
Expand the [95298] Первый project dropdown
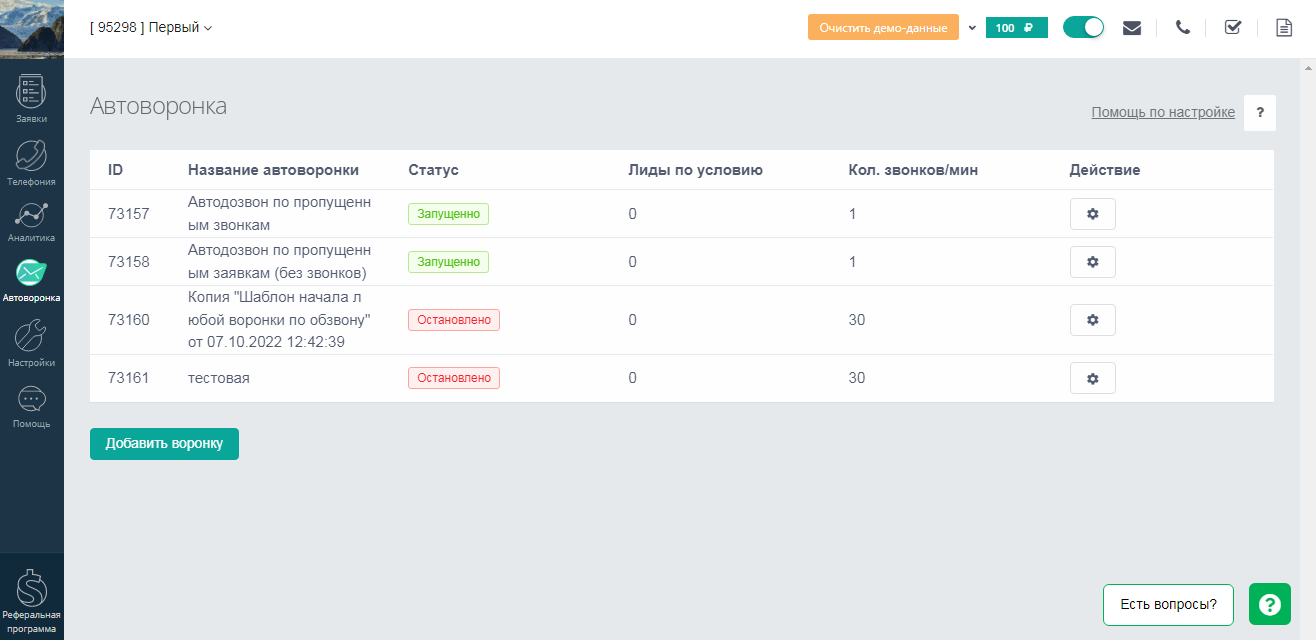coord(151,28)
